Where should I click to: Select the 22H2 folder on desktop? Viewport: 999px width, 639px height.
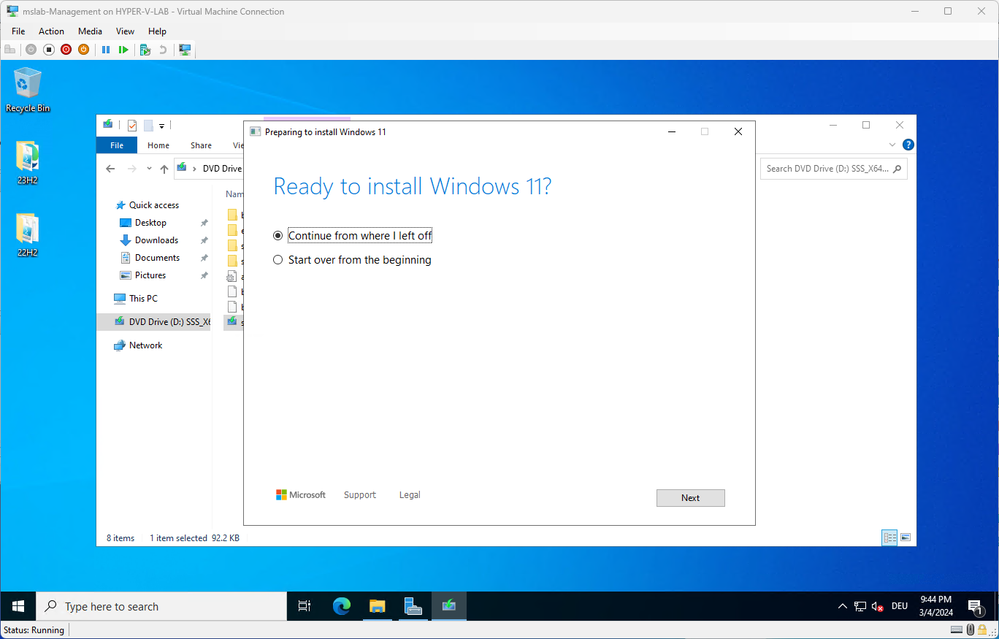pyautogui.click(x=27, y=235)
